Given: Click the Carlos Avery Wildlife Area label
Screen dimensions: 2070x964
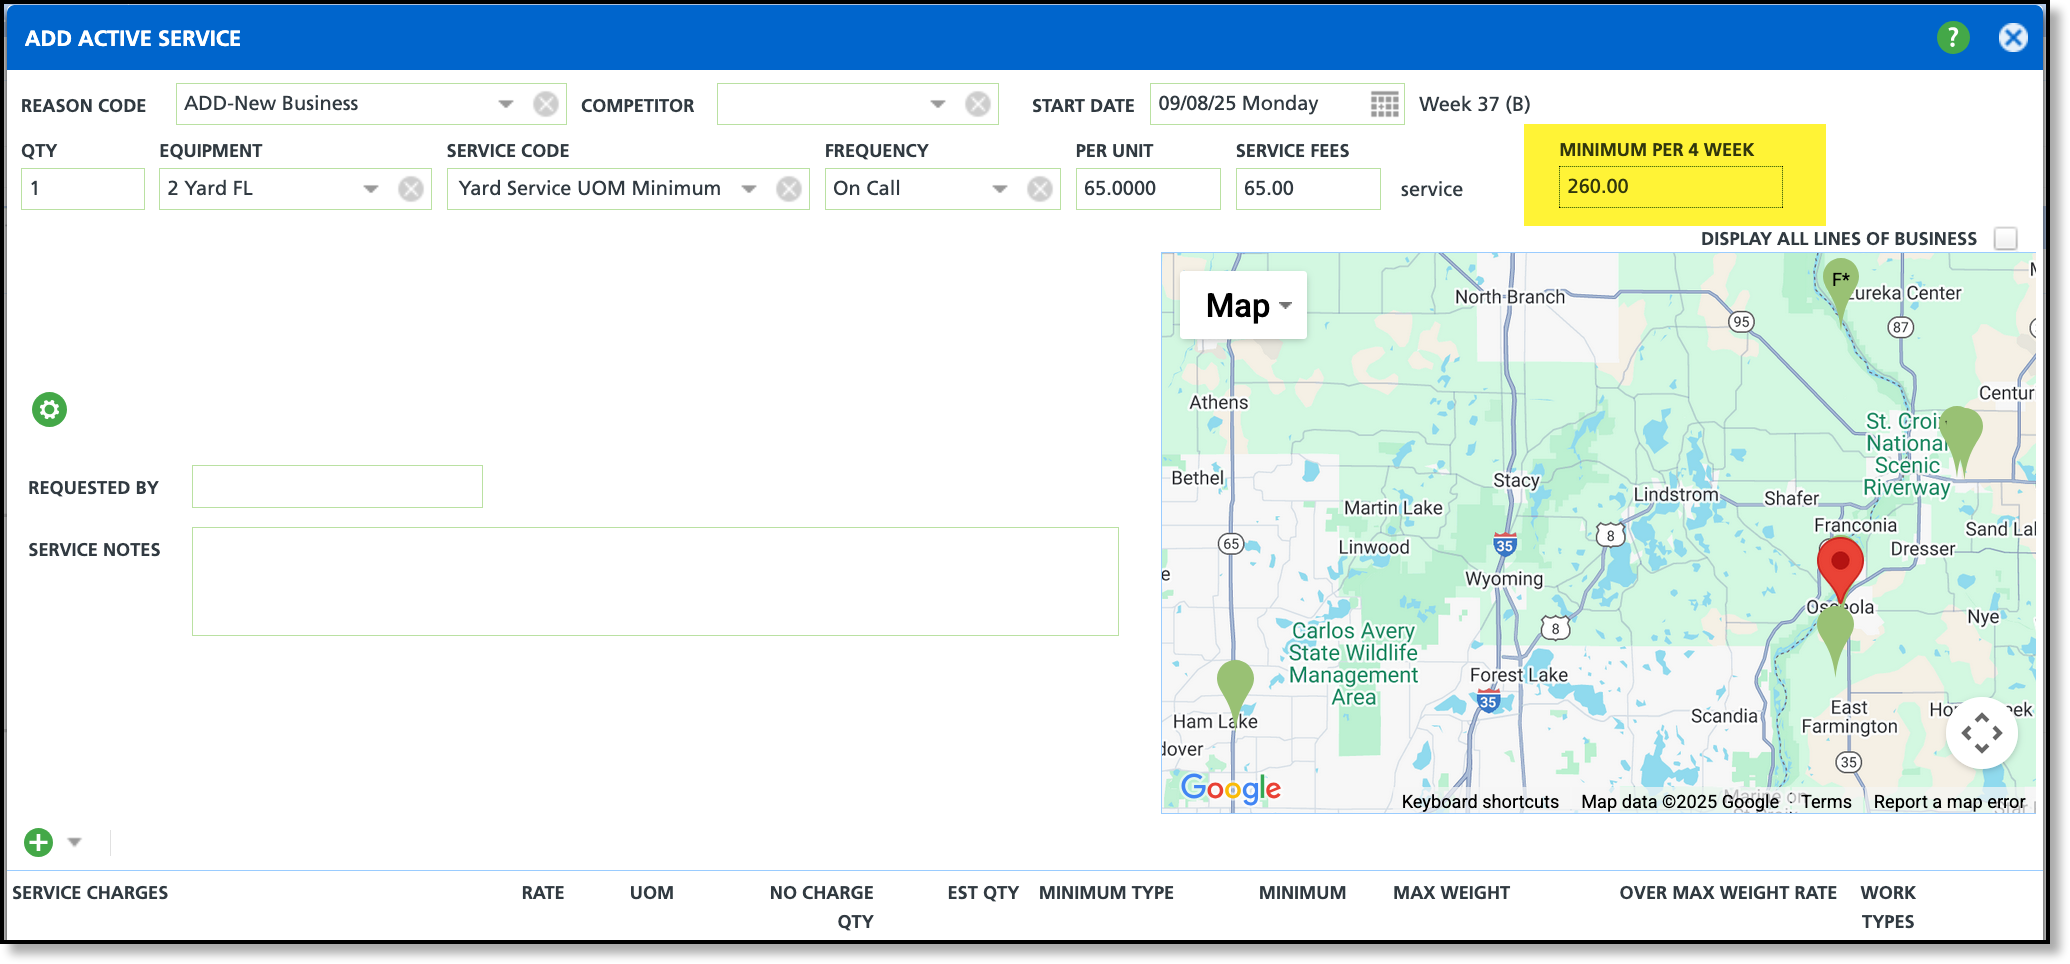Looking at the screenshot, I should click(x=1353, y=664).
